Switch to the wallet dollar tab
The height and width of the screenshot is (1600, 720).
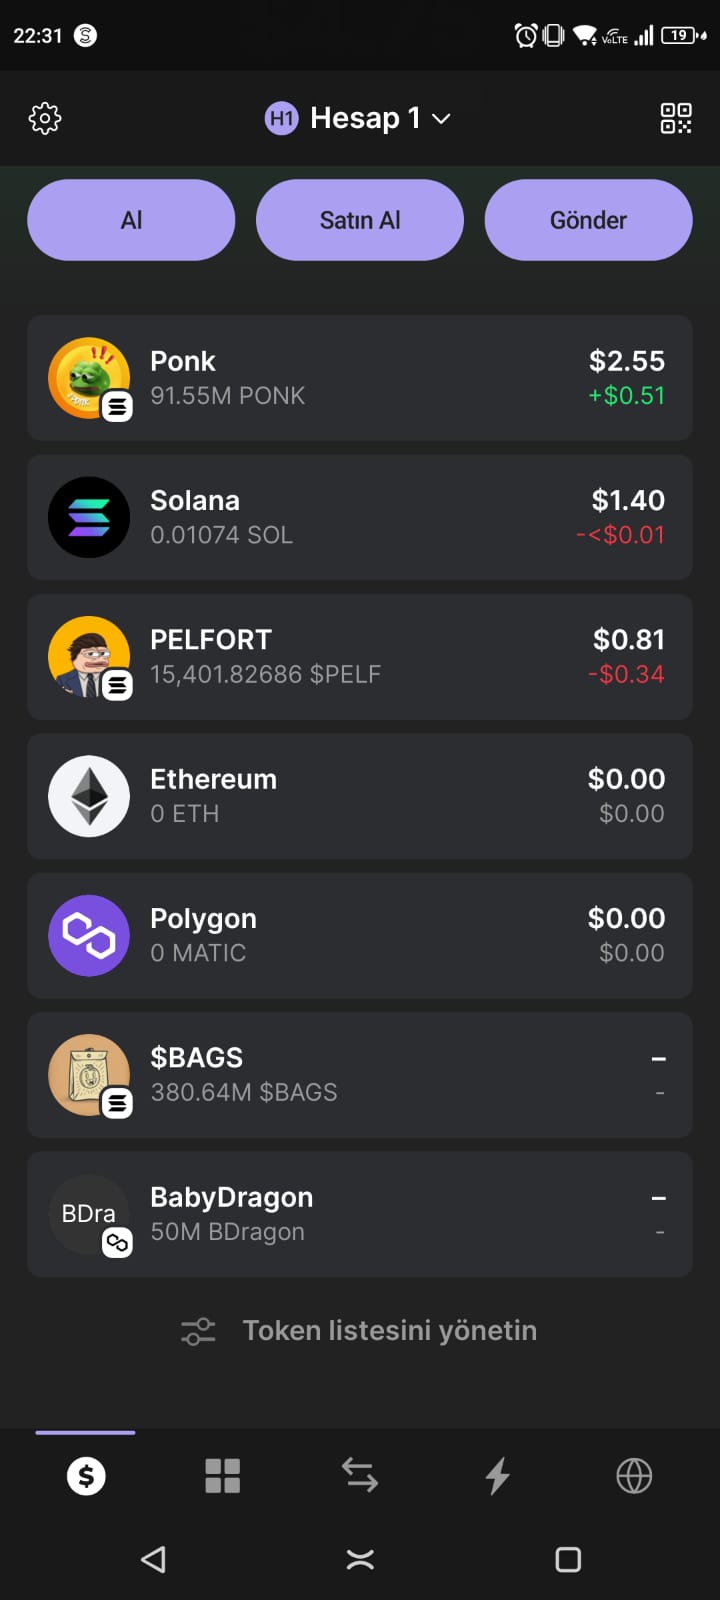click(x=86, y=1476)
